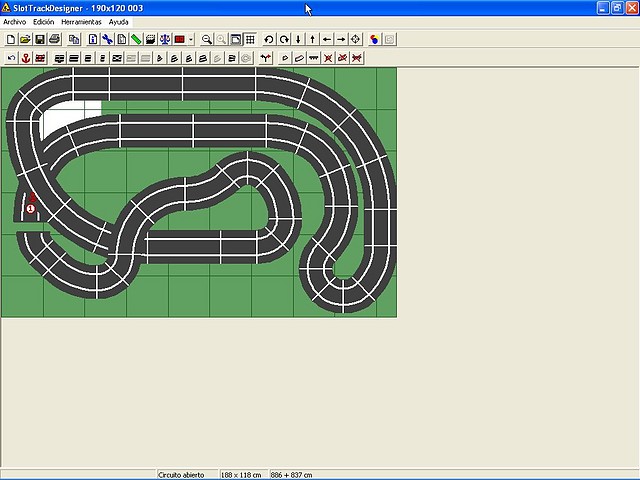Delete fence with third red X icon
This screenshot has height=480, width=640.
click(357, 58)
